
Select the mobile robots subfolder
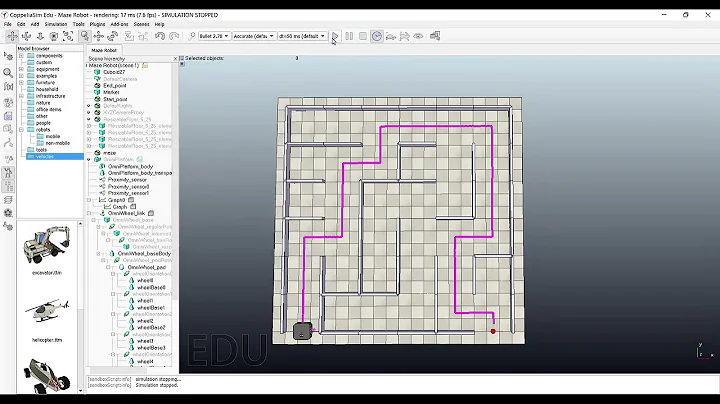point(53,136)
